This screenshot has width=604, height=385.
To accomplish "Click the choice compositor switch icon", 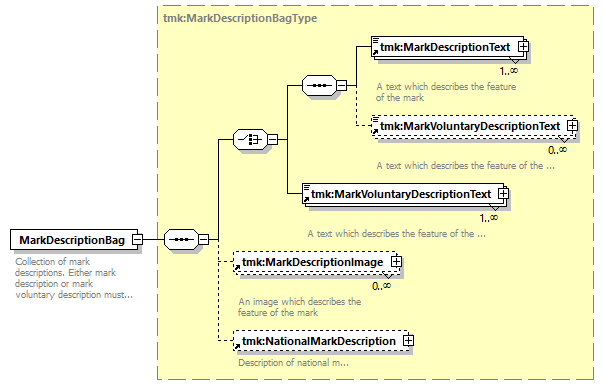I will [250, 139].
